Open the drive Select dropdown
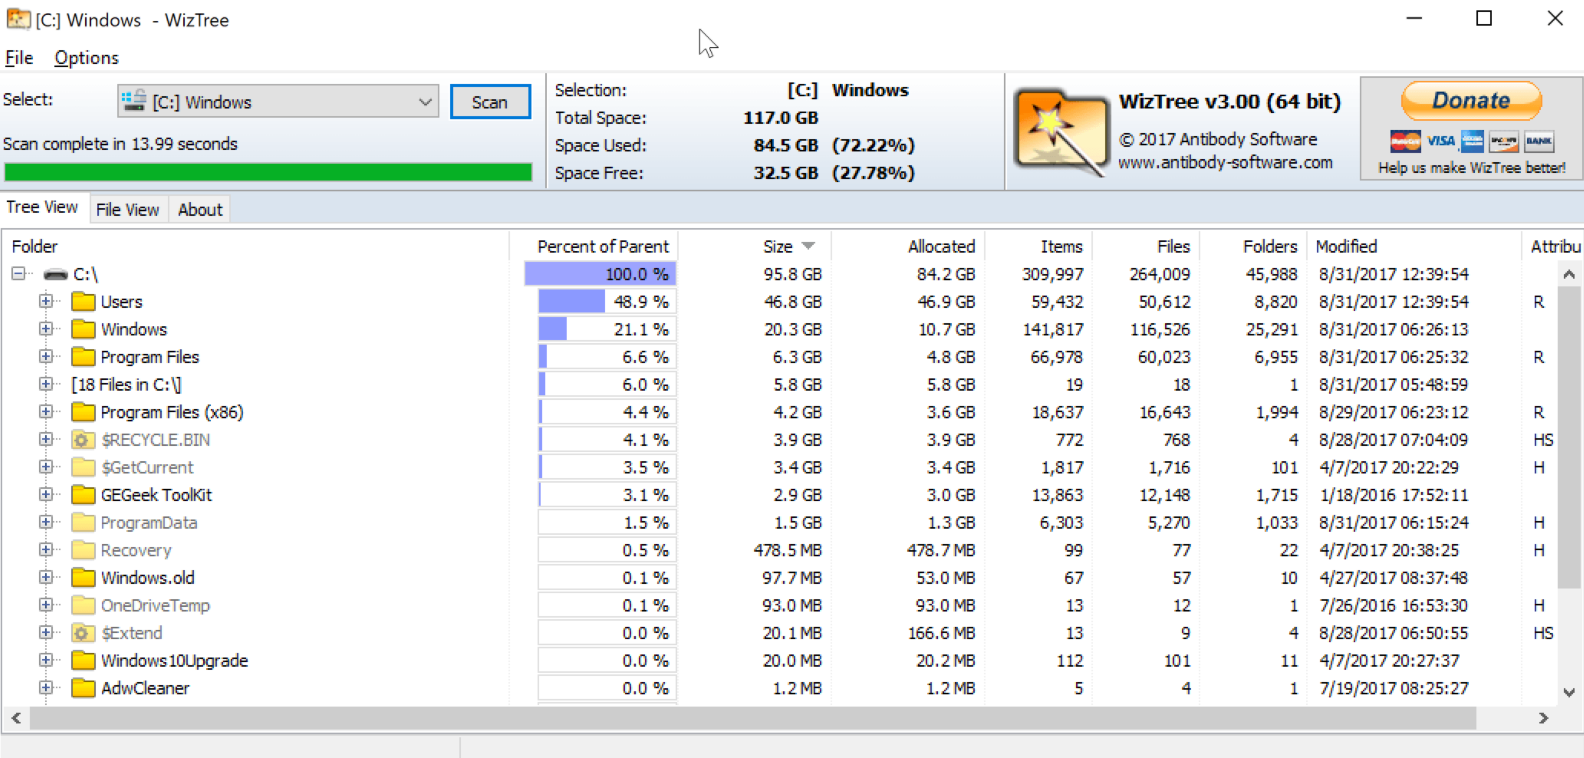The width and height of the screenshot is (1584, 758). coord(278,102)
